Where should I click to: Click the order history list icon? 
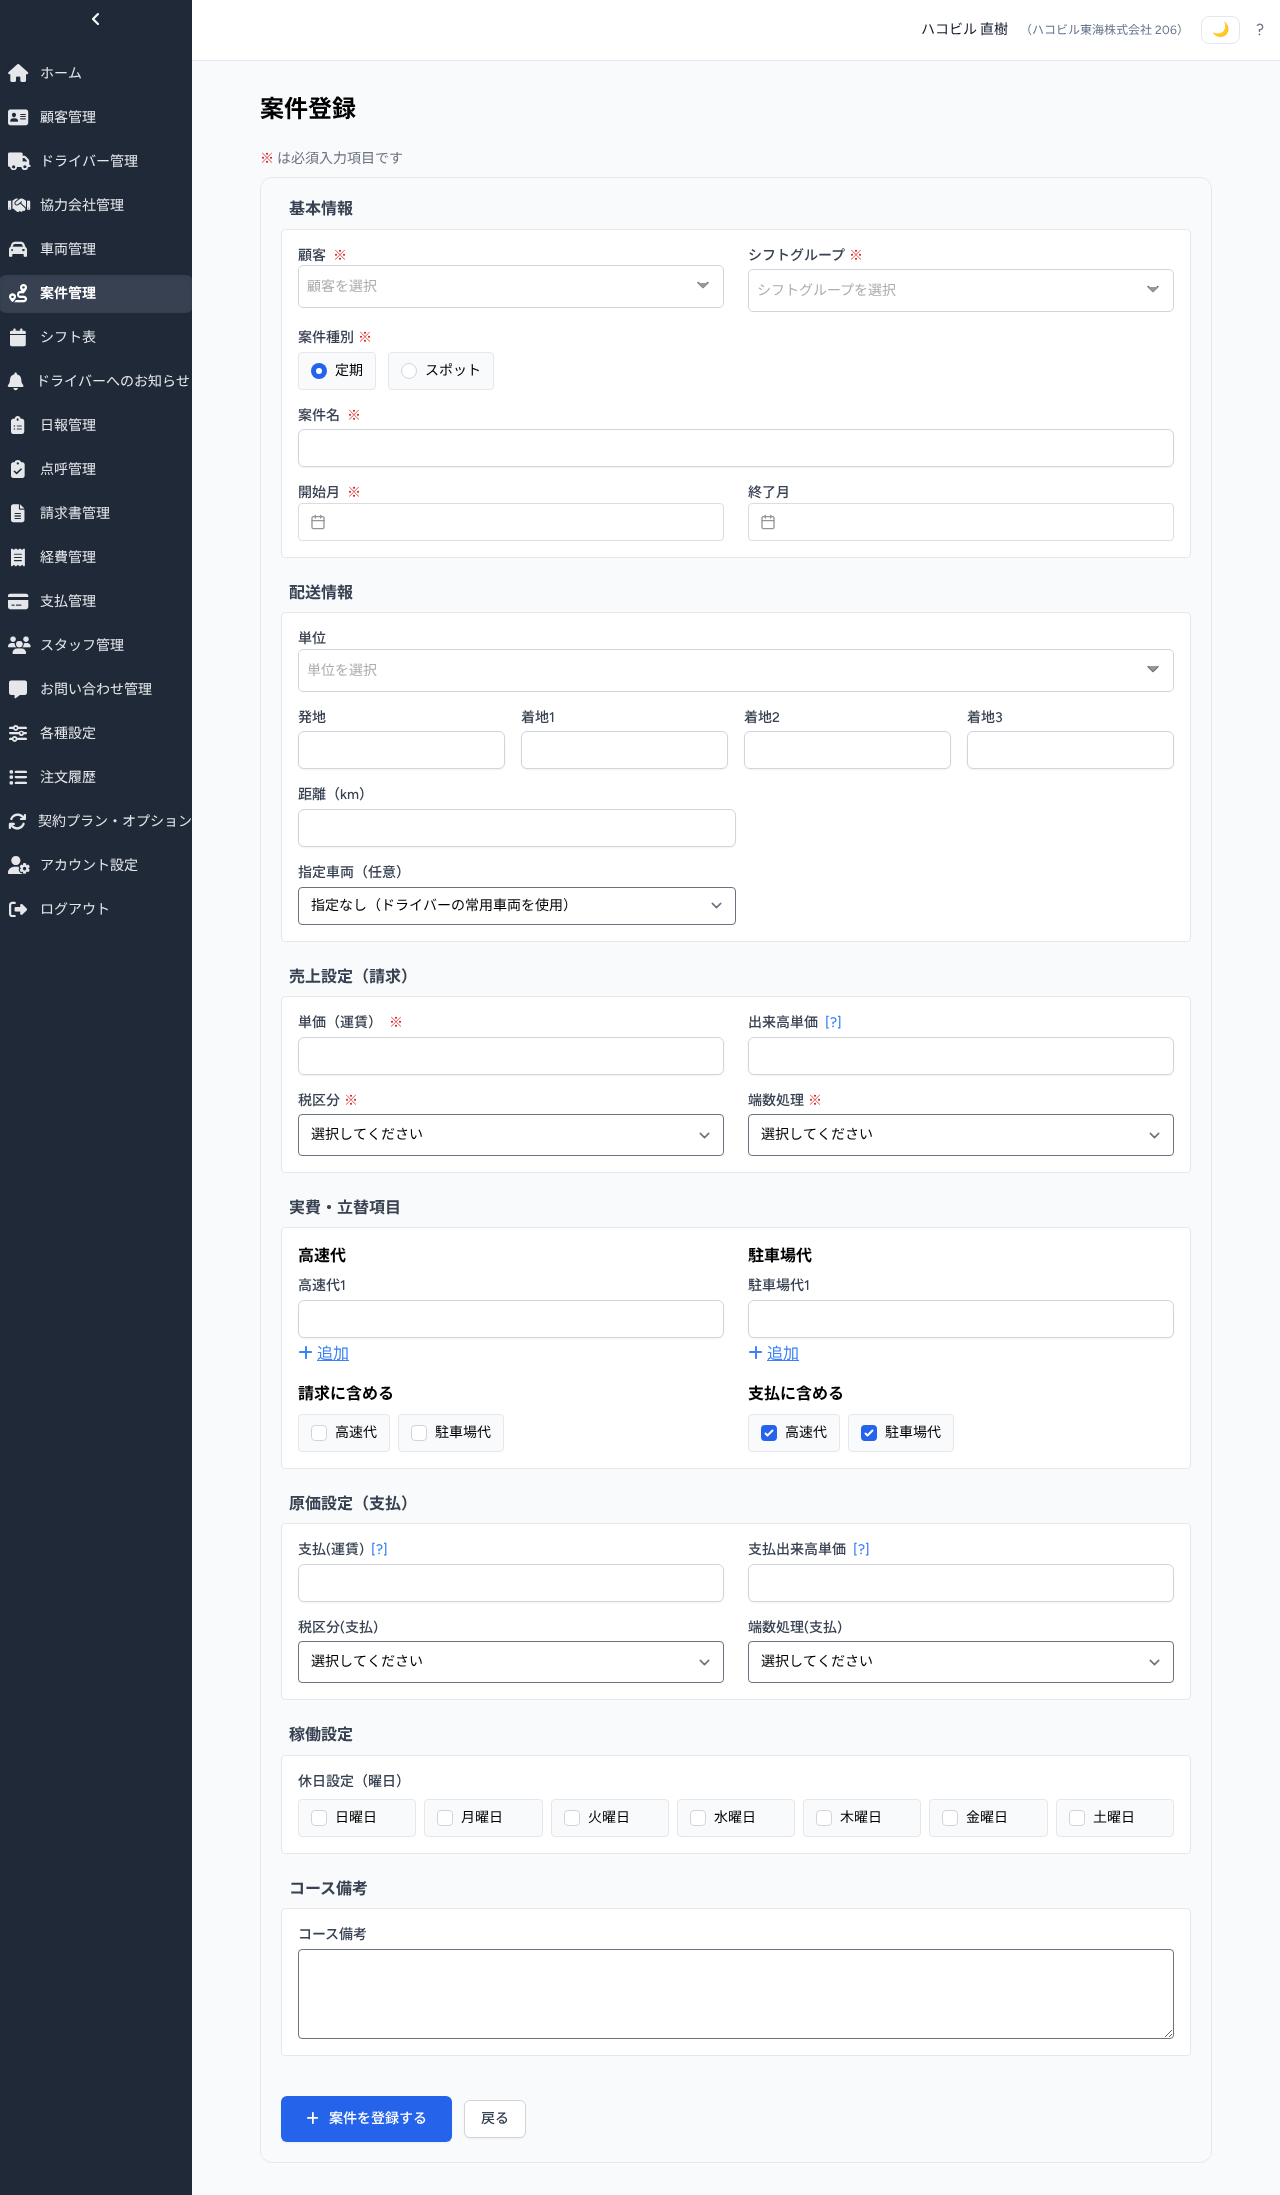(18, 777)
